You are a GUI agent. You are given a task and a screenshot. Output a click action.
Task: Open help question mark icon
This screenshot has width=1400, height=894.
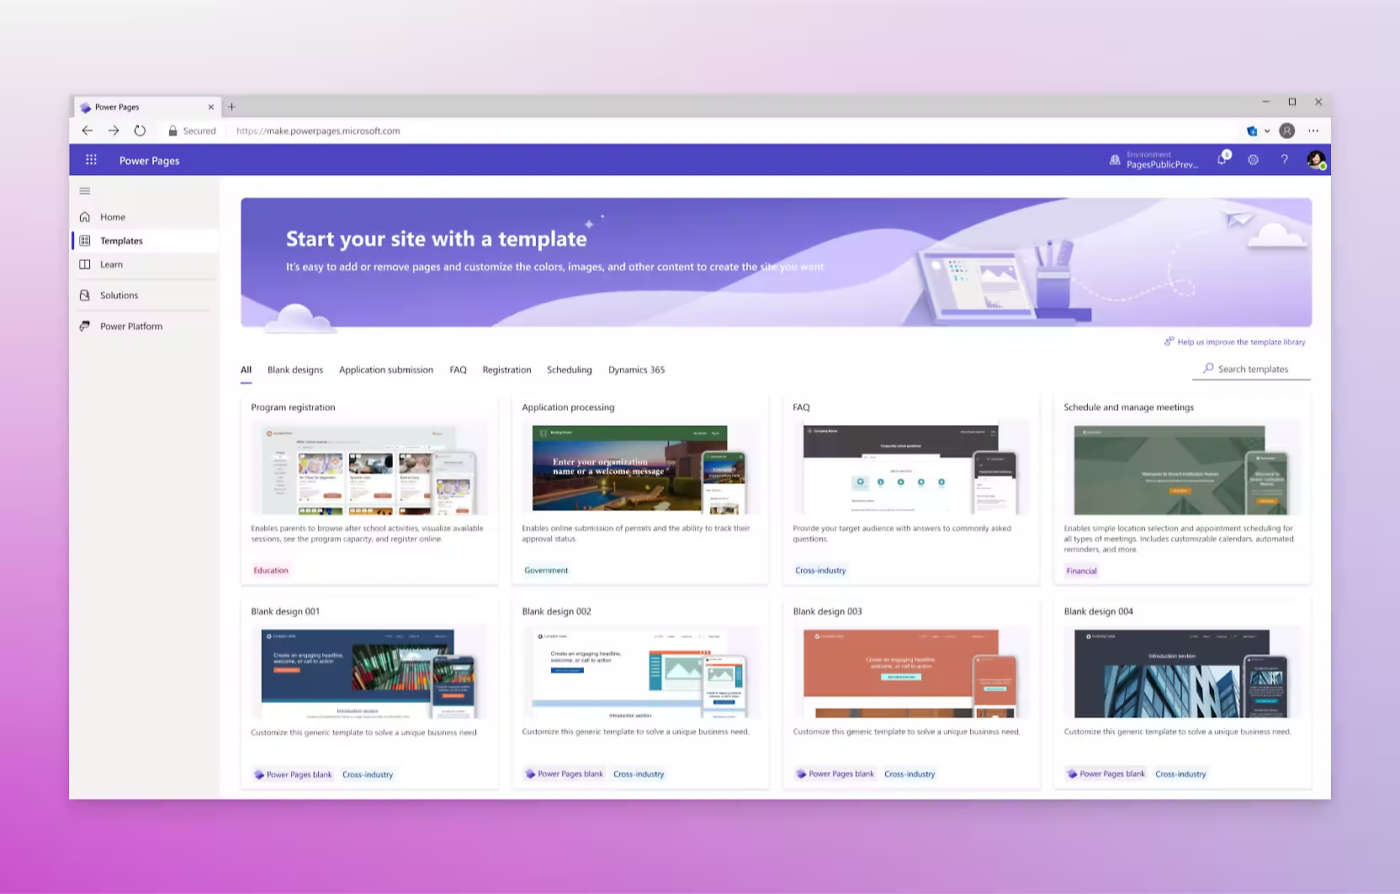tap(1284, 160)
